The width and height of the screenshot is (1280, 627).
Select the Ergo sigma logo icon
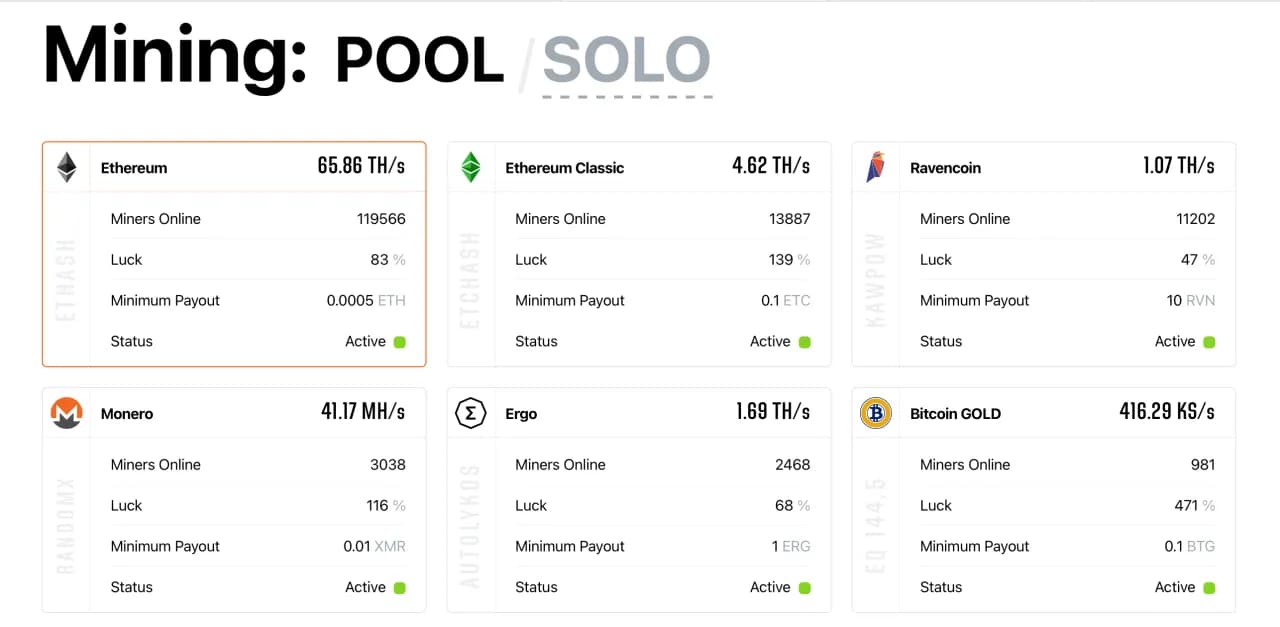point(470,412)
